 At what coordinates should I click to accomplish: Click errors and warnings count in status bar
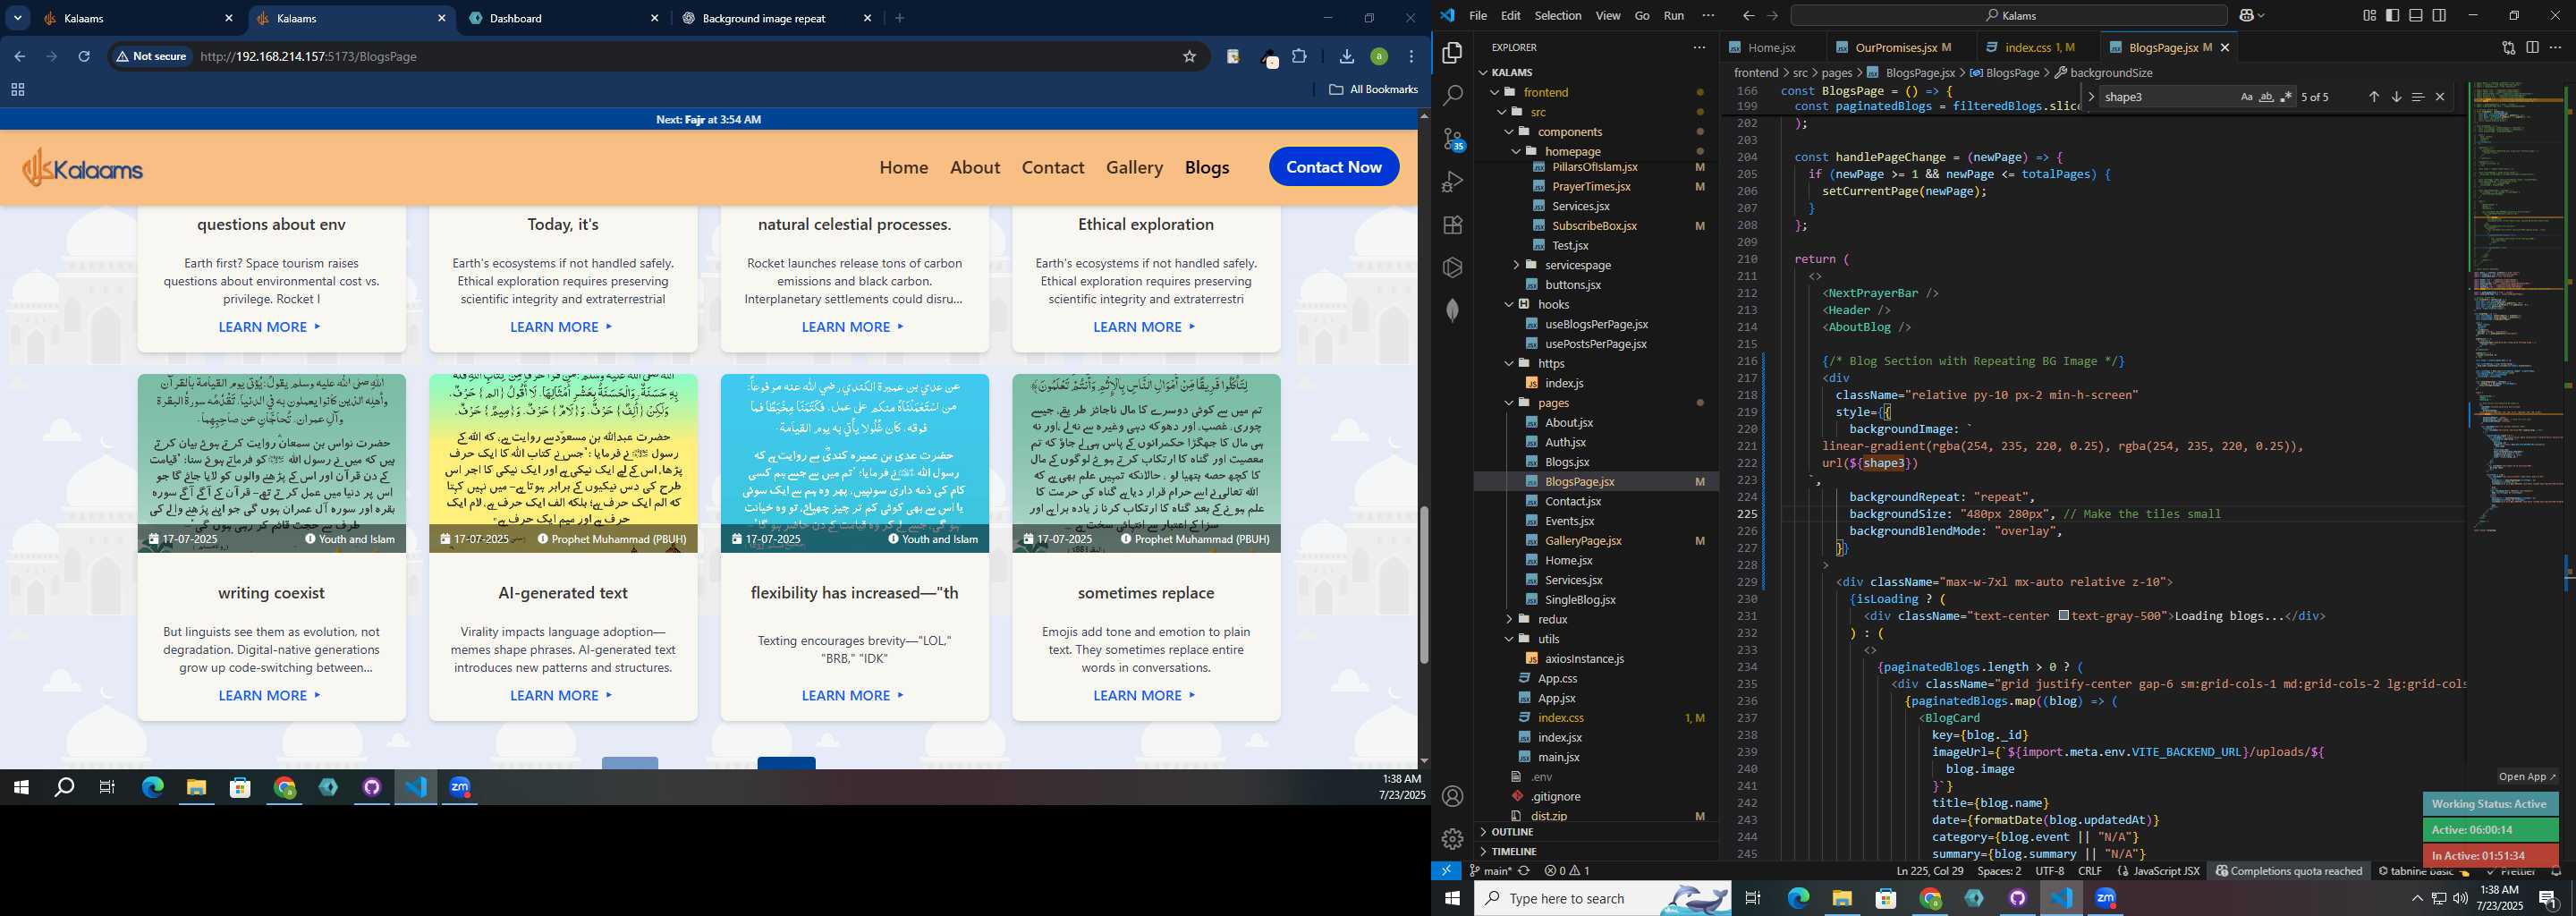point(1567,871)
